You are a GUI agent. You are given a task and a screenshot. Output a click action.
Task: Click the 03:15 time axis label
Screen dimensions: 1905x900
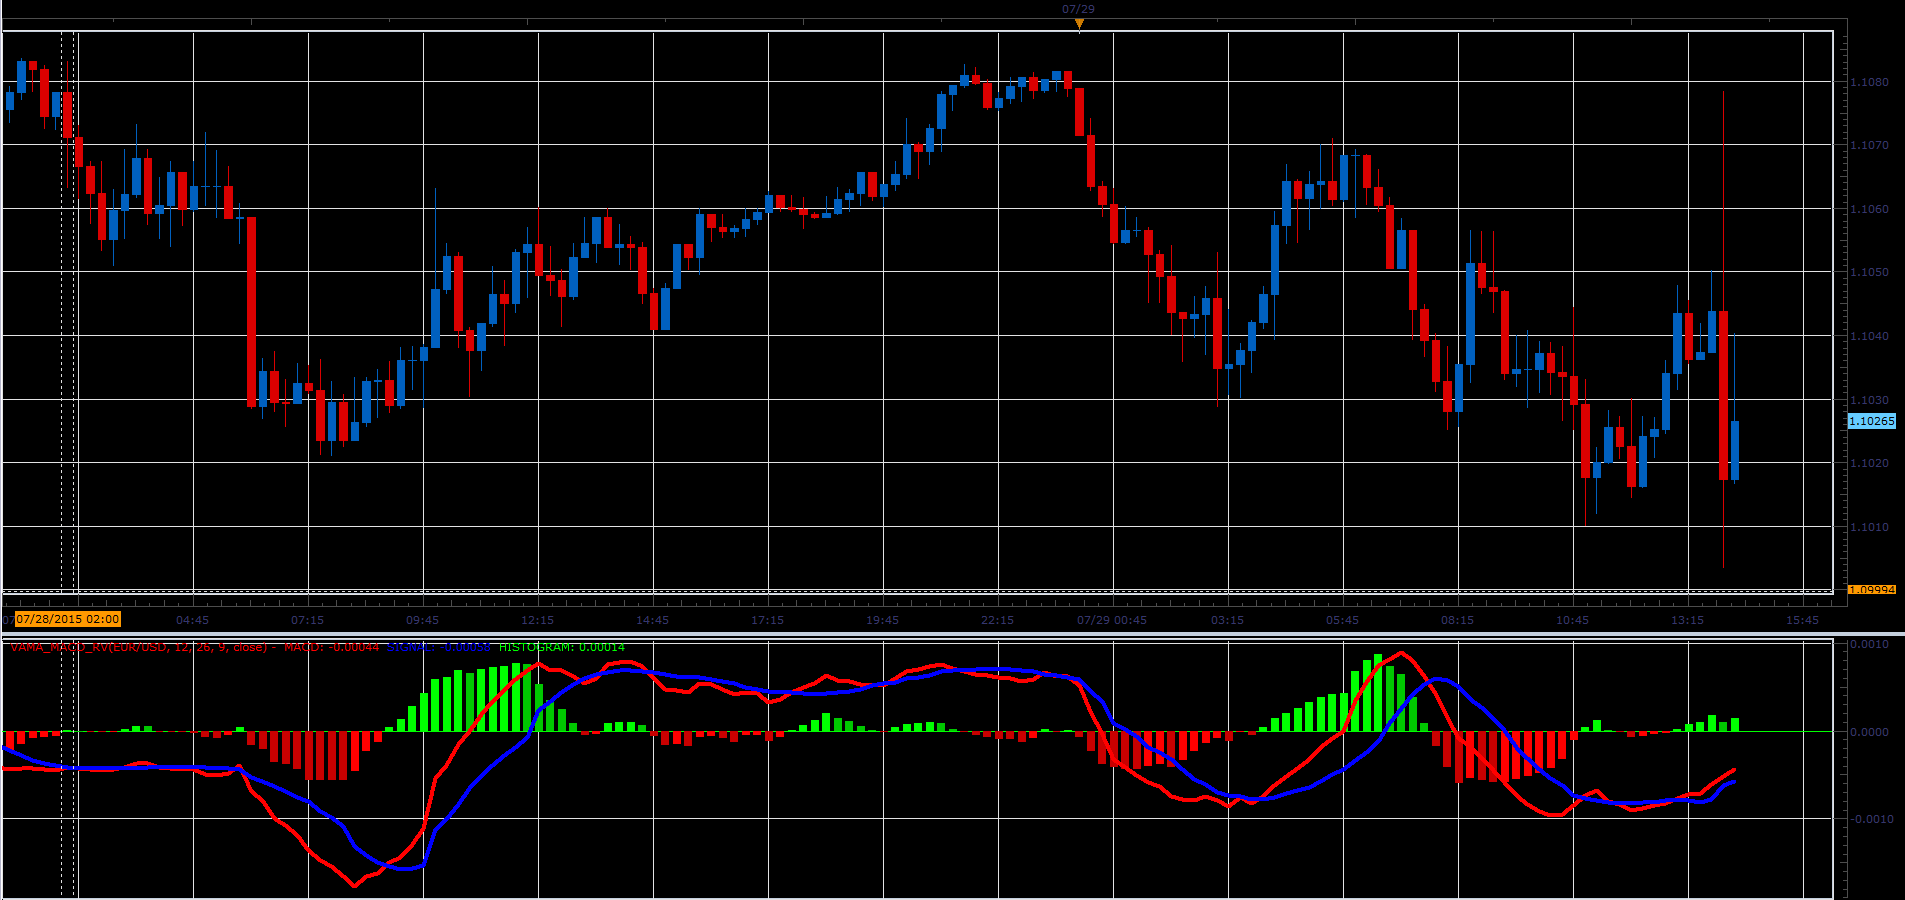pyautogui.click(x=1228, y=620)
